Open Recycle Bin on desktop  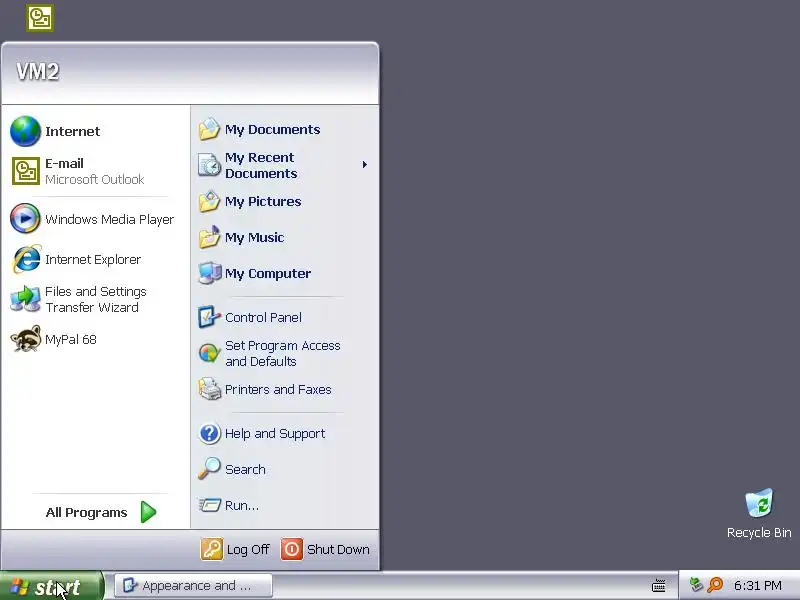point(759,513)
